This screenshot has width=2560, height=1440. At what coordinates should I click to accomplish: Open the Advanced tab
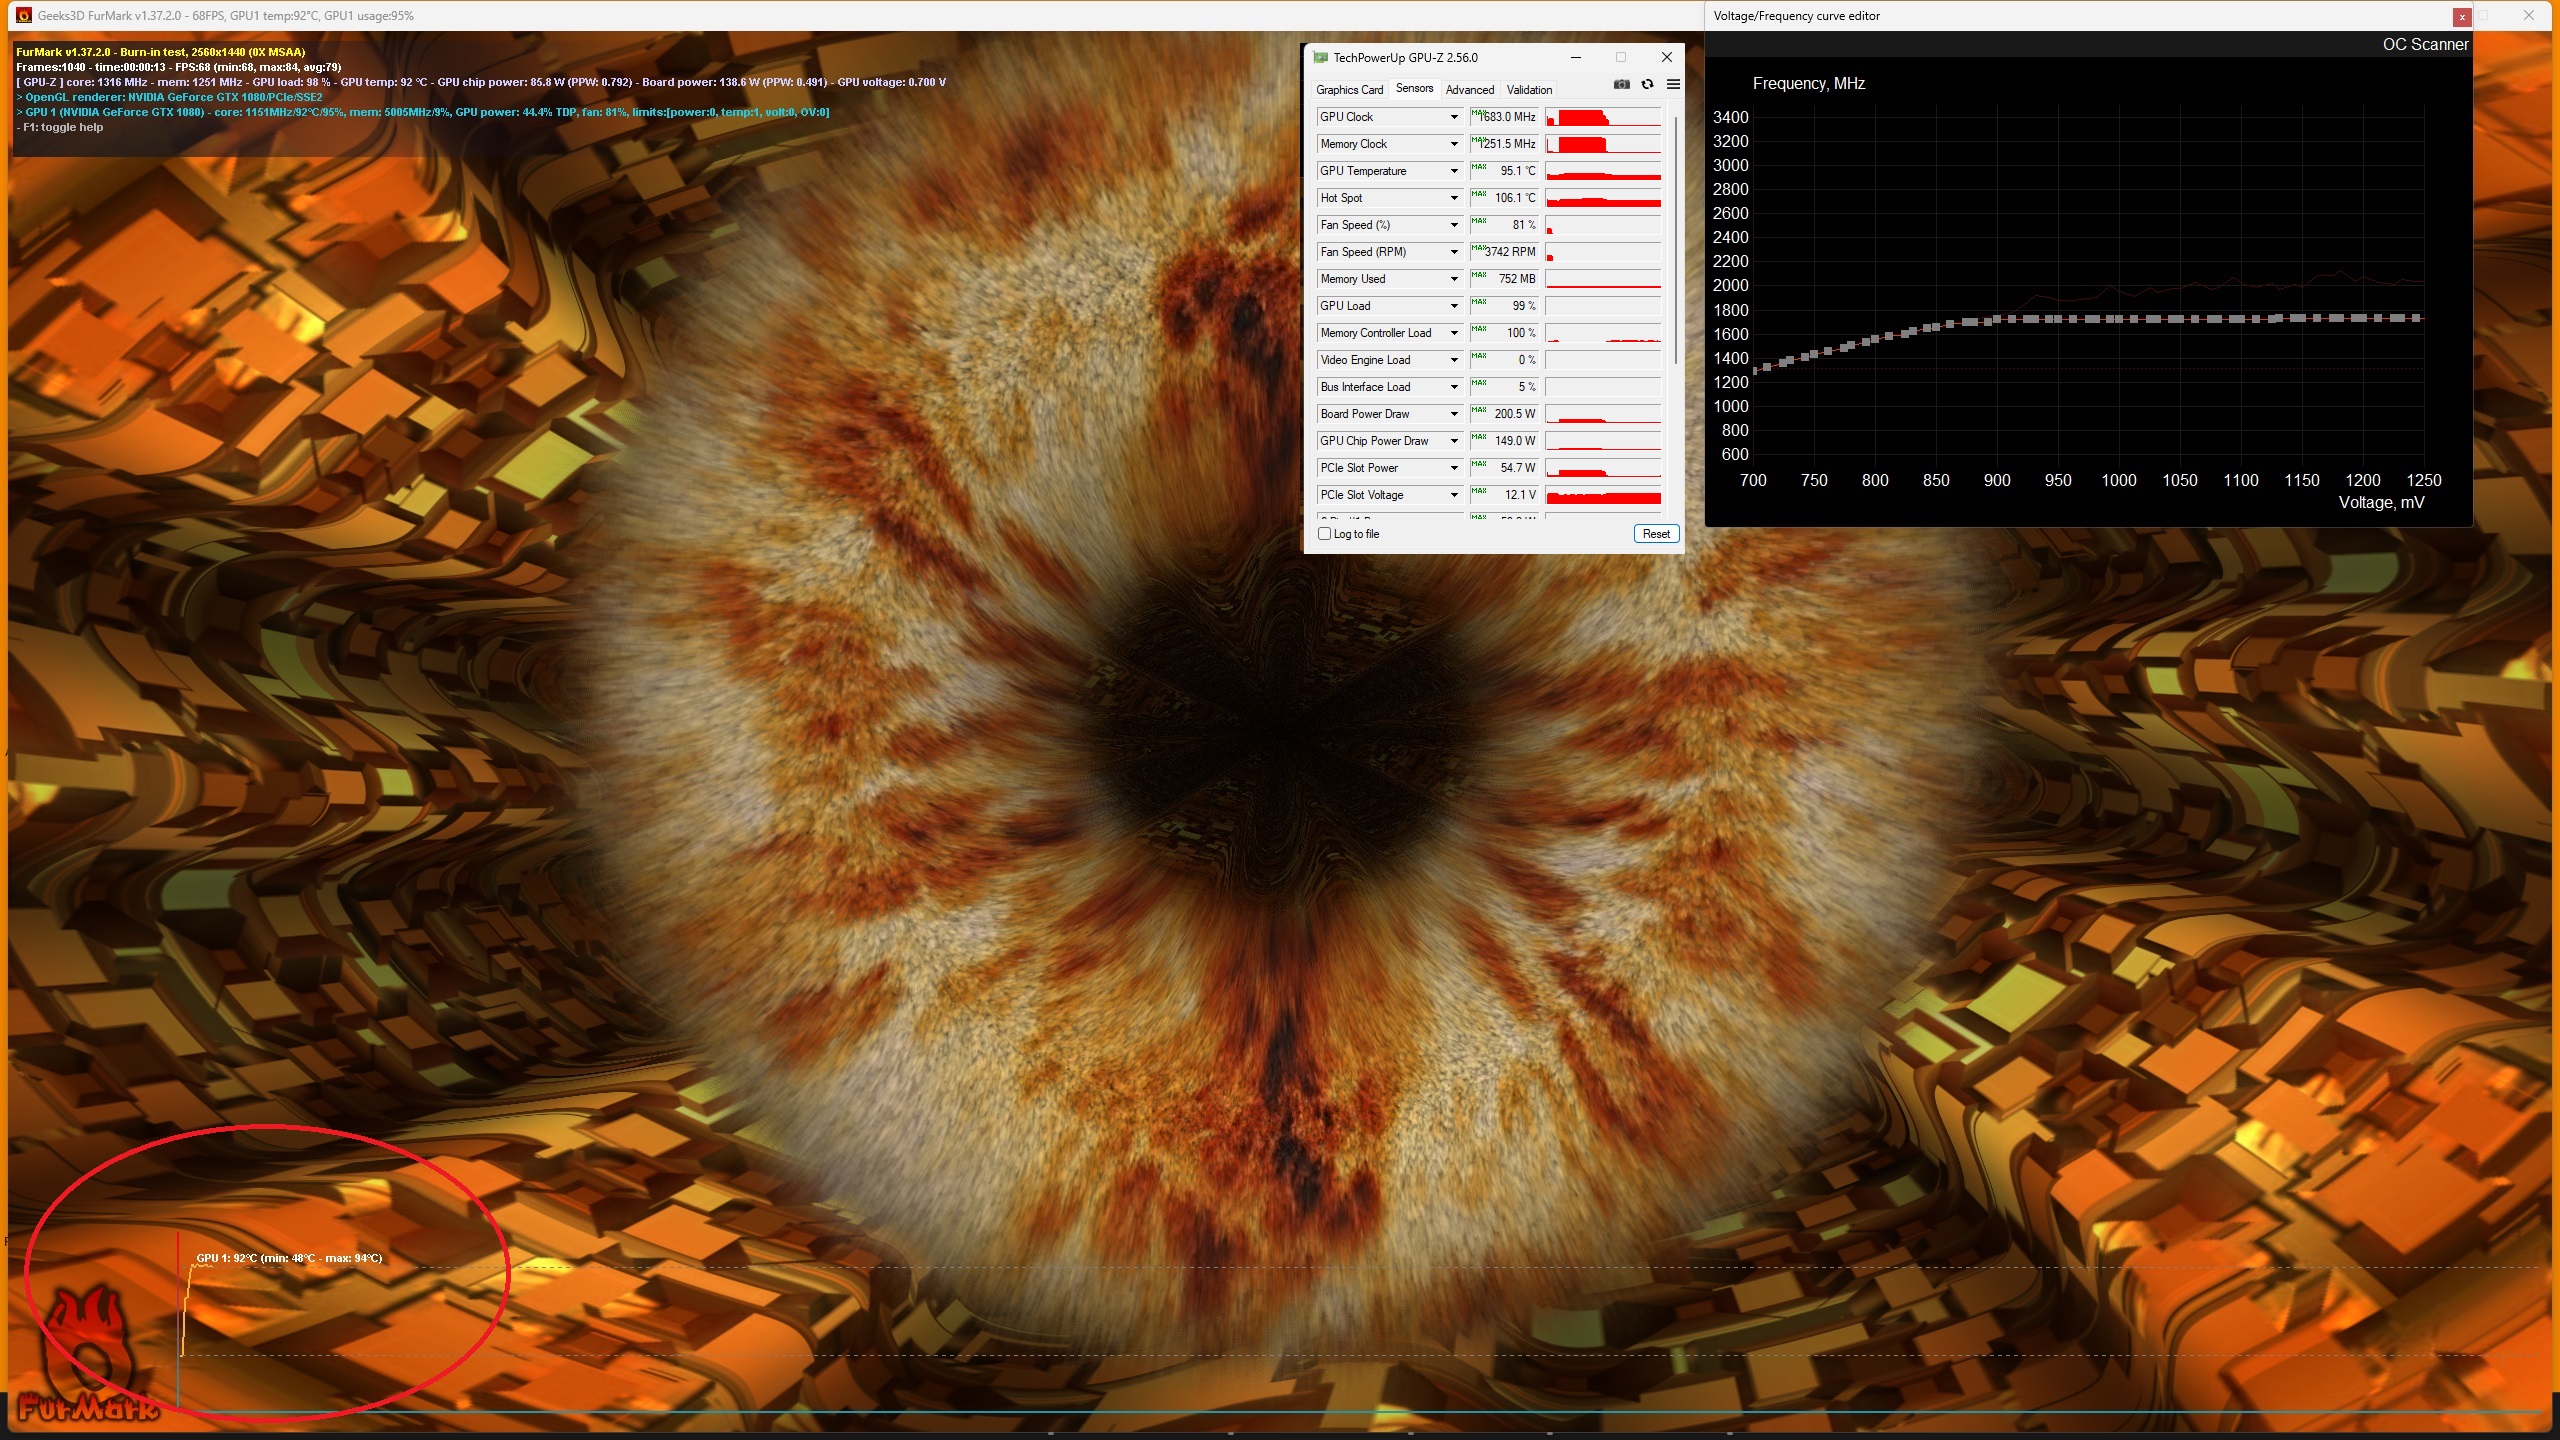(1469, 90)
